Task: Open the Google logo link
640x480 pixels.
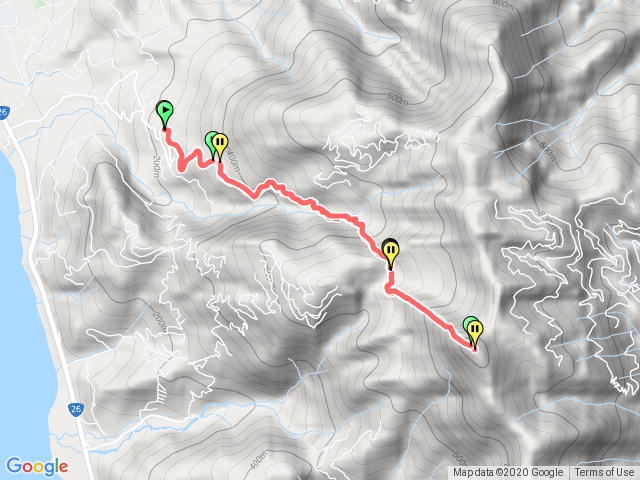Action: coord(37,467)
